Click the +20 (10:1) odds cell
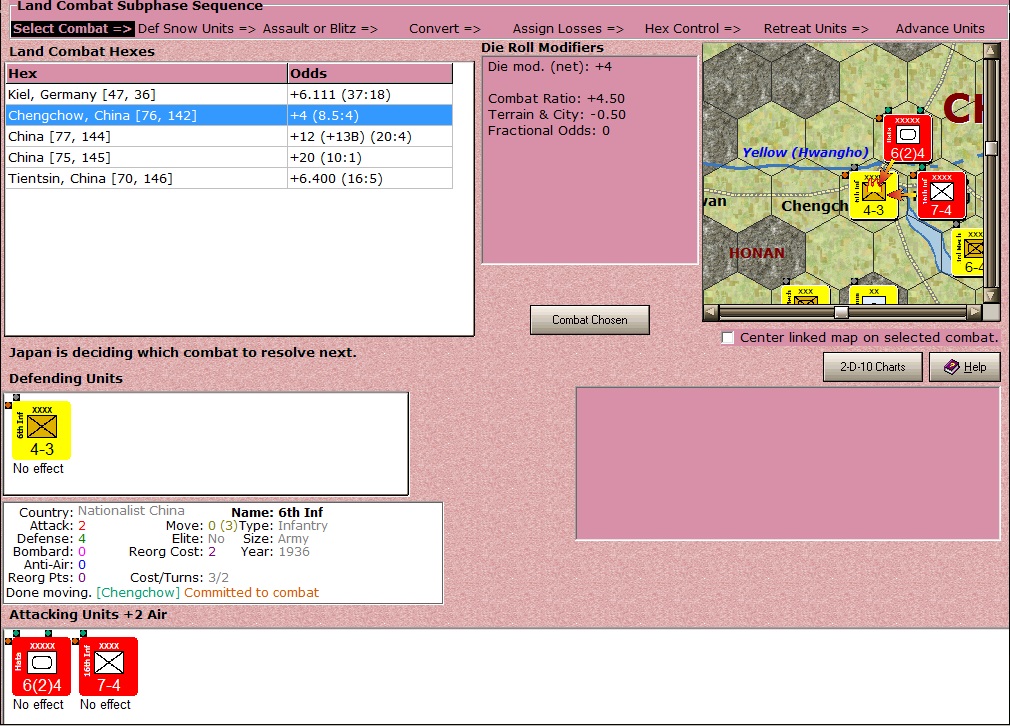 (370, 158)
